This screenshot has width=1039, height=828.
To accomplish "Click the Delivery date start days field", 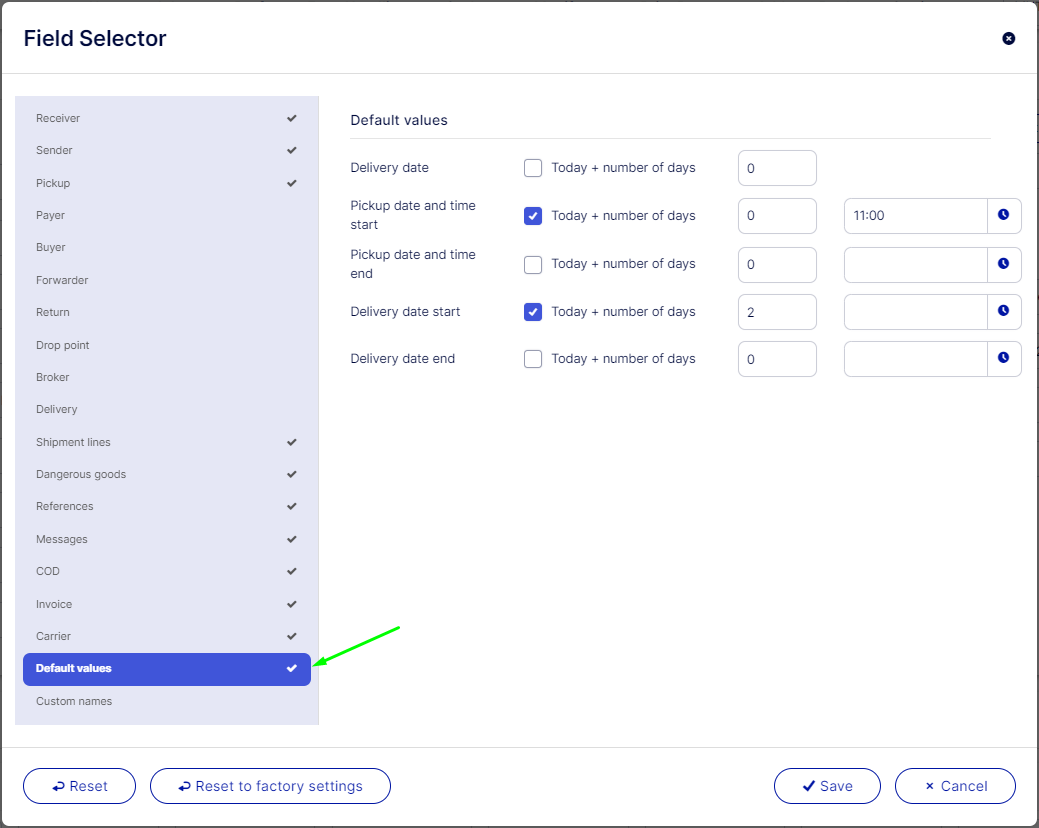I will click(777, 312).
